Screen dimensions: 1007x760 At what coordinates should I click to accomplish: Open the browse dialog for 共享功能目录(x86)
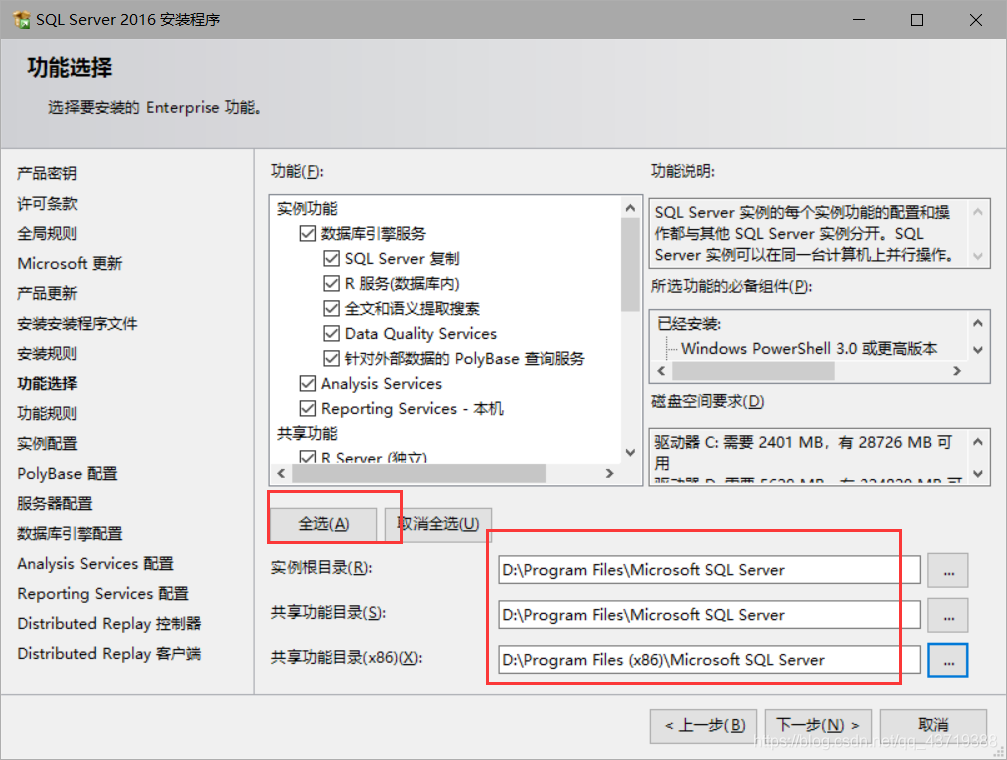coord(948,660)
